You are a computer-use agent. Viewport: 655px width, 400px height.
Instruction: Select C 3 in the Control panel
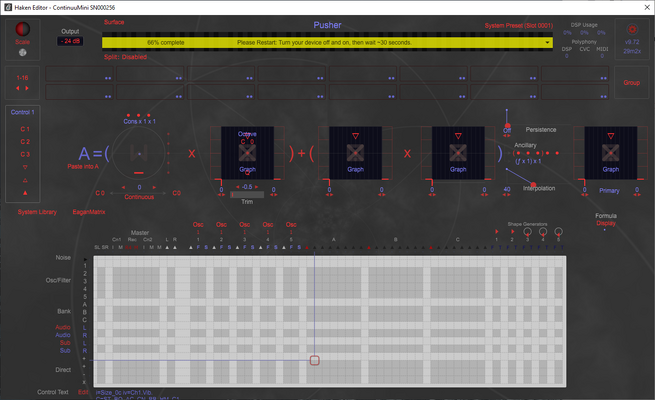point(25,154)
